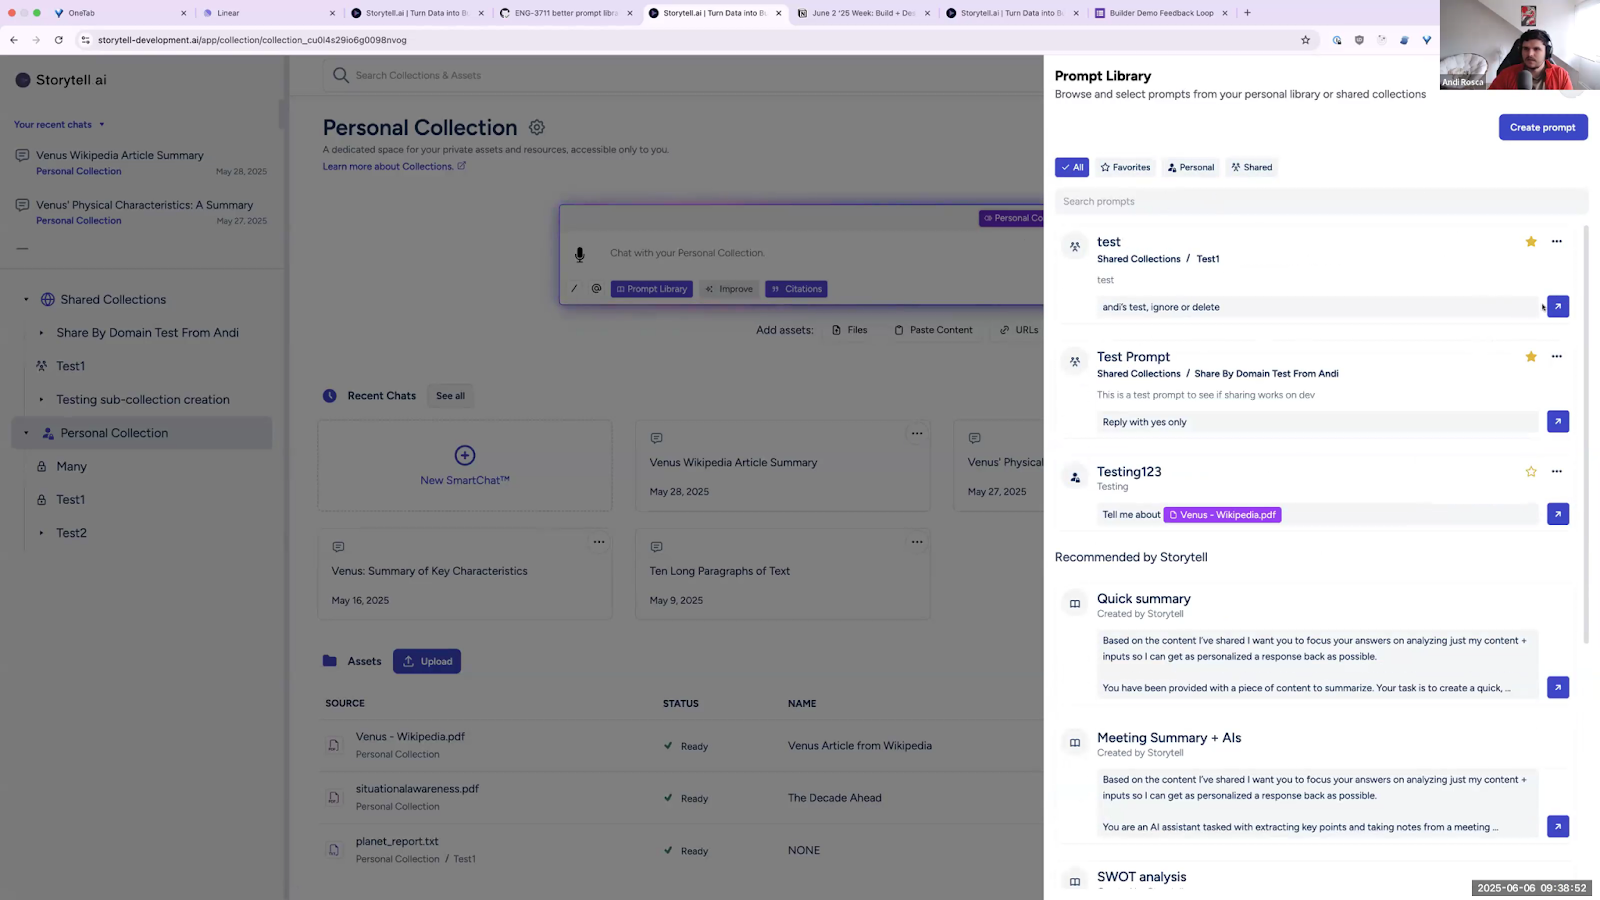Screen dimensions: 1600x900
Task: Click the Quick summary book icon
Action: [x=1074, y=603]
